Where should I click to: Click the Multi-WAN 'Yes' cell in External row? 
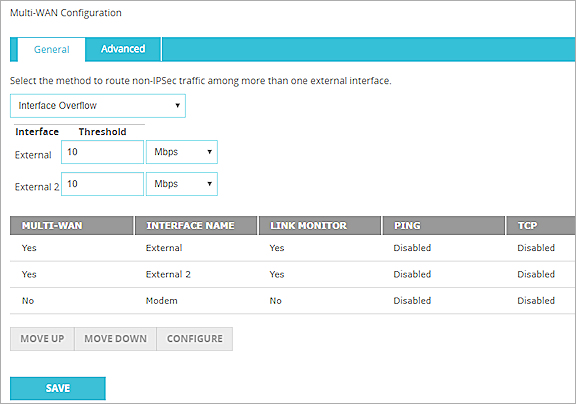[29, 248]
